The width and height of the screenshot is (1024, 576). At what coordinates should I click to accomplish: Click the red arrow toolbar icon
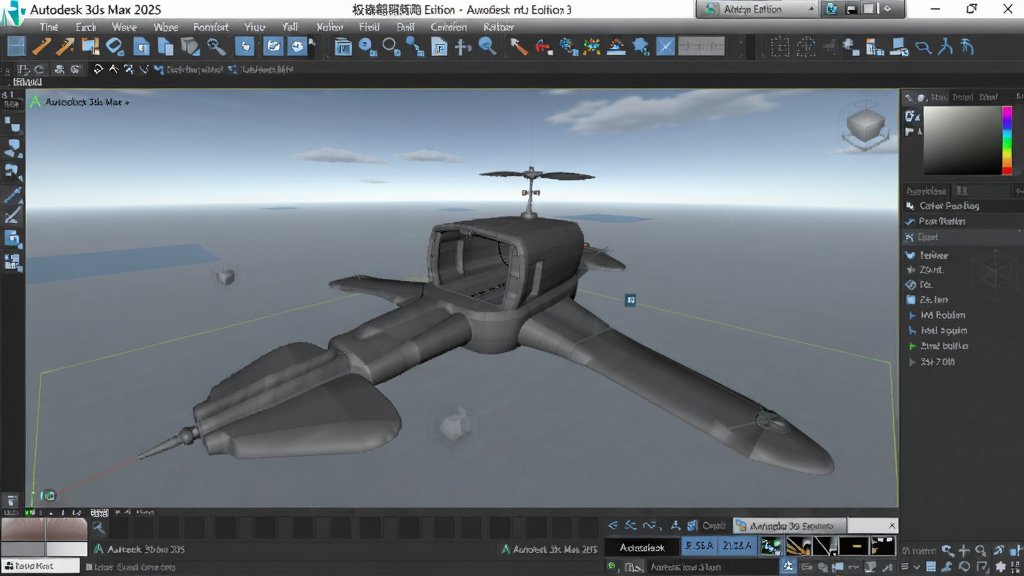tap(543, 46)
